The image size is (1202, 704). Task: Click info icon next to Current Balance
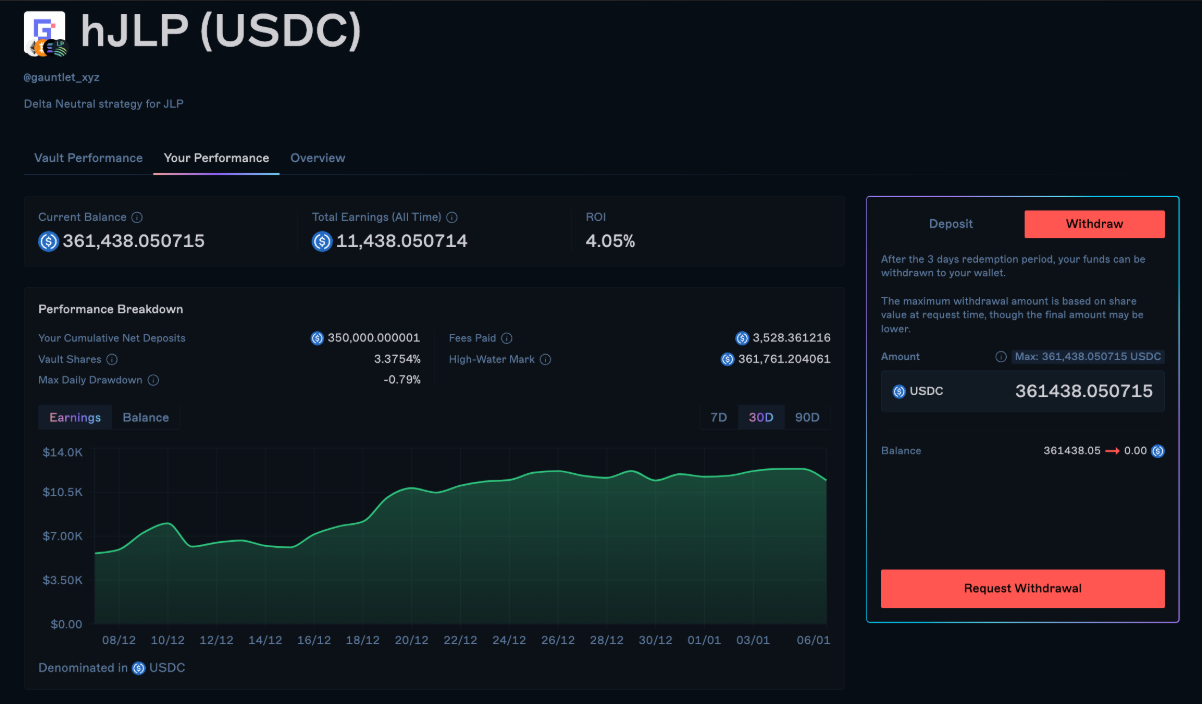137,217
